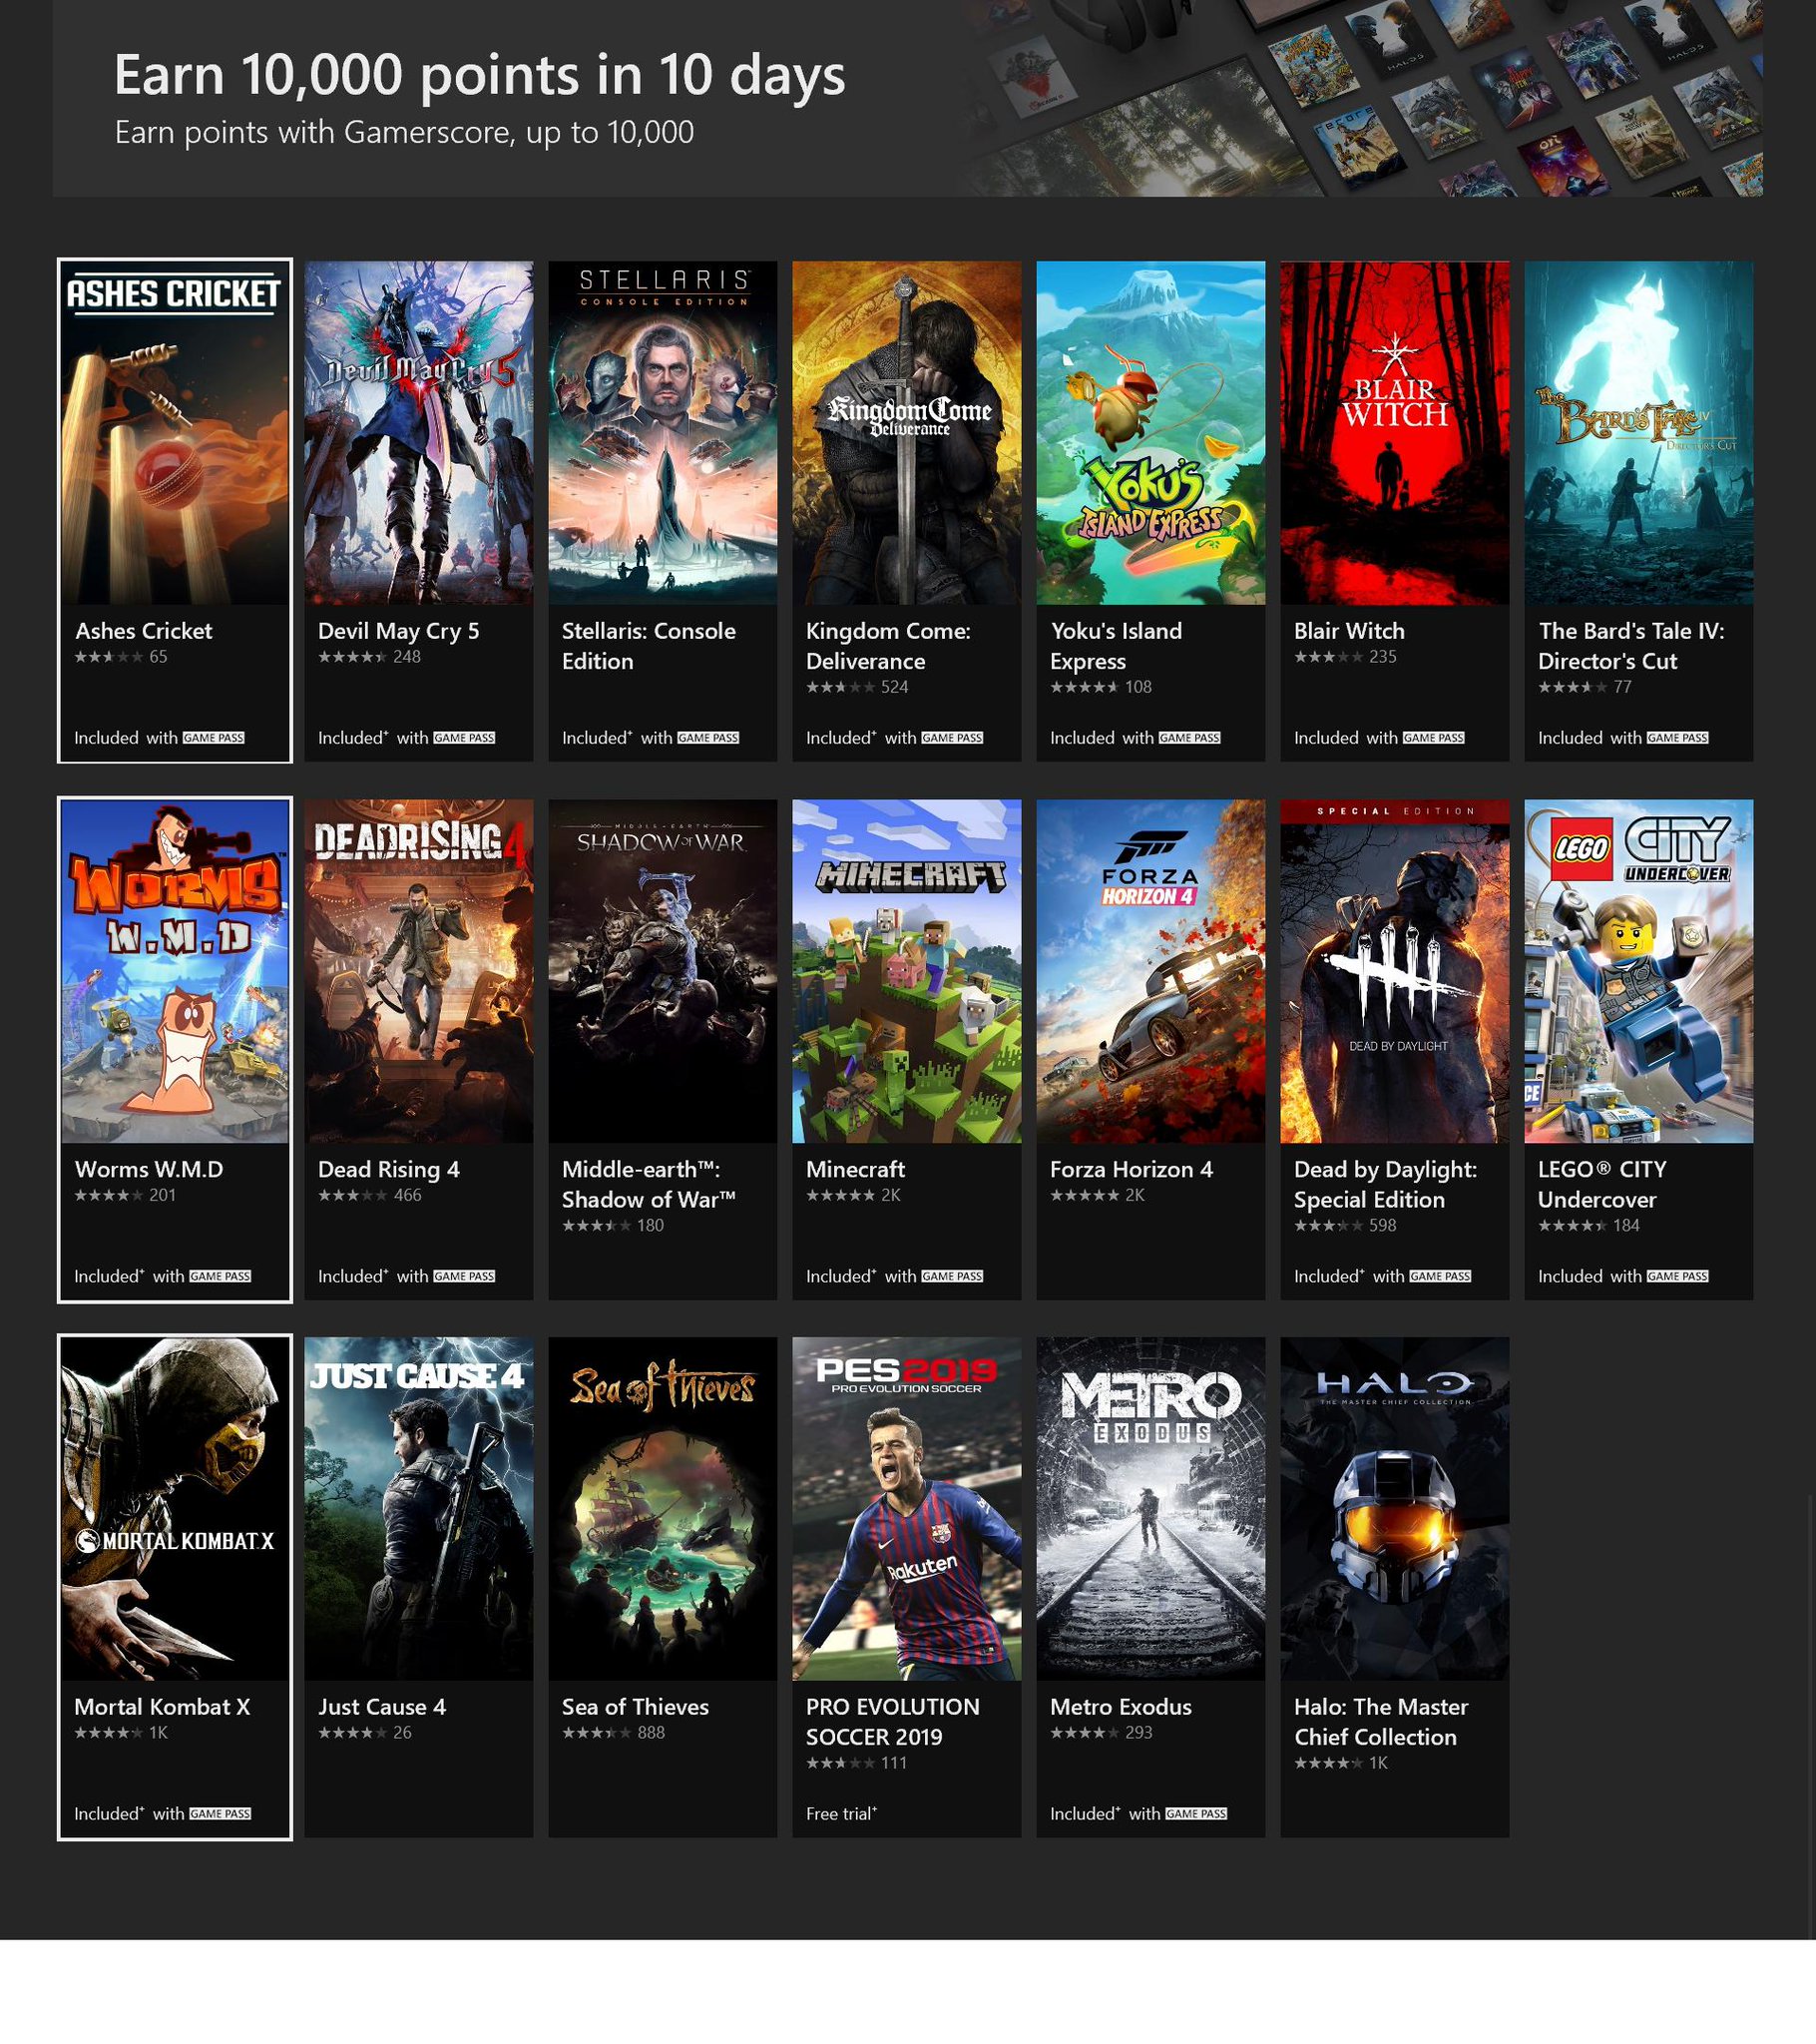
Task: Click the Game Pass badge under Stellaris
Action: [708, 738]
